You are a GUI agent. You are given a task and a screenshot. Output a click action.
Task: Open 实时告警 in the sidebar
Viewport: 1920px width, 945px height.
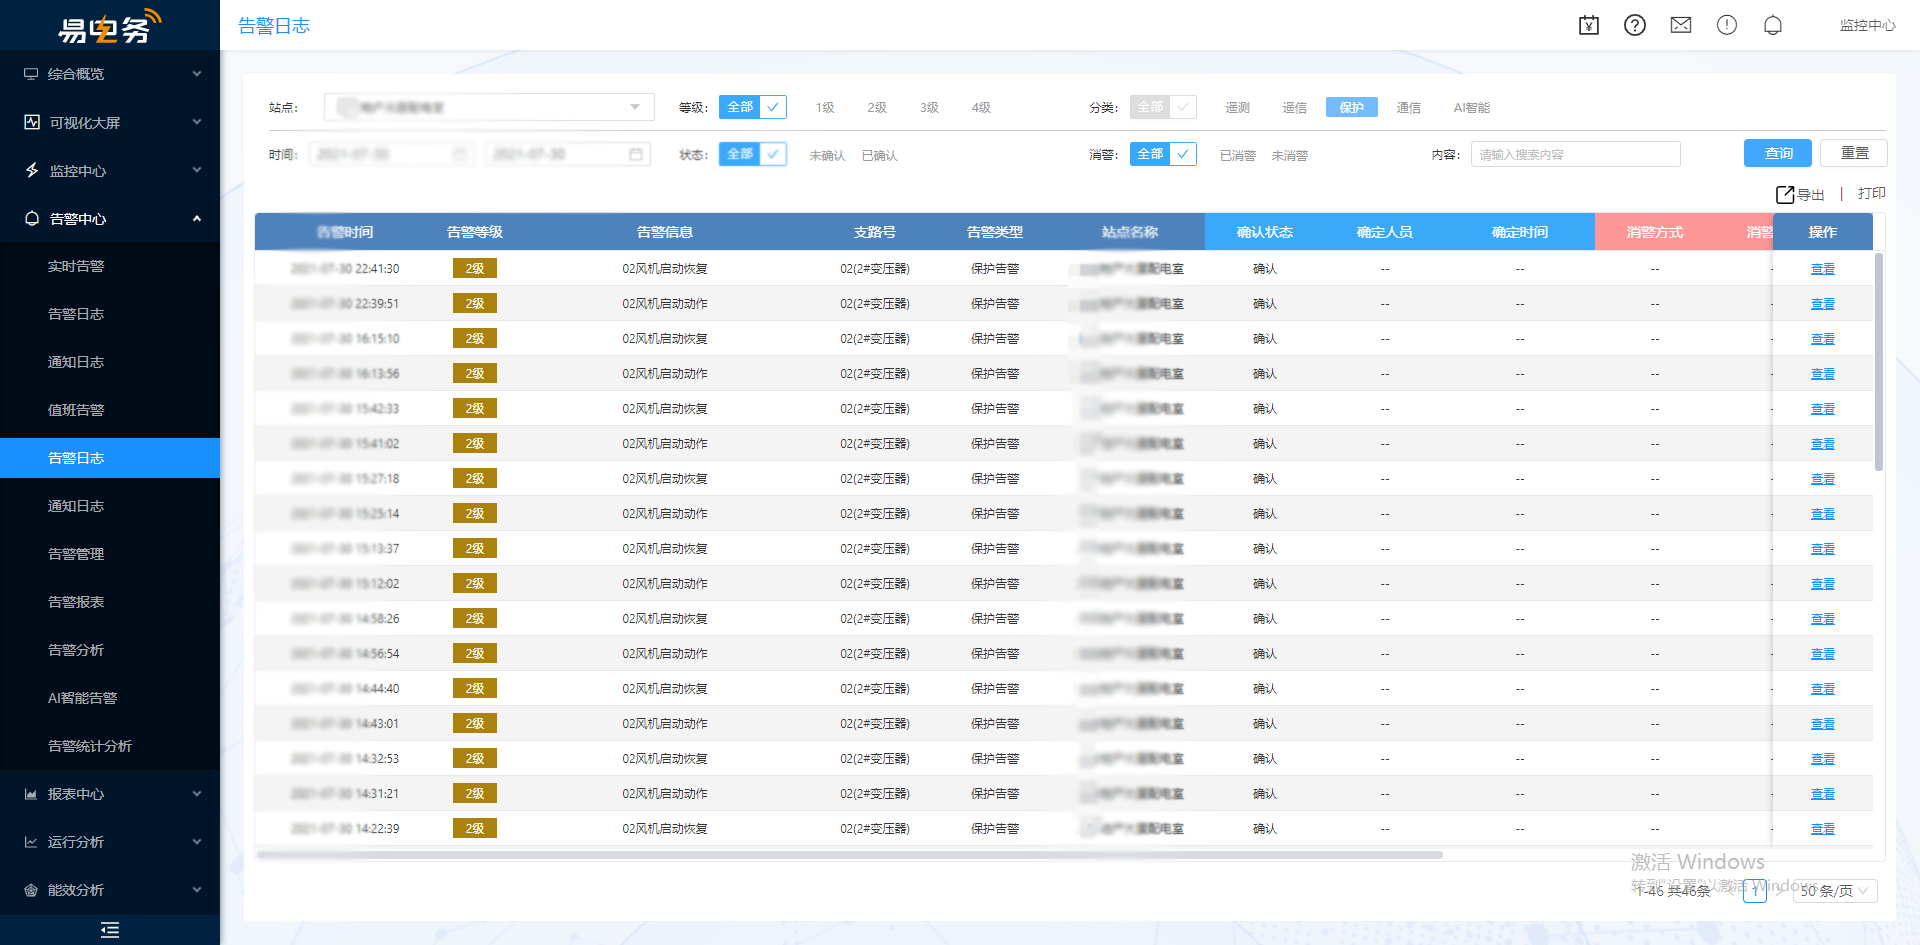point(76,266)
